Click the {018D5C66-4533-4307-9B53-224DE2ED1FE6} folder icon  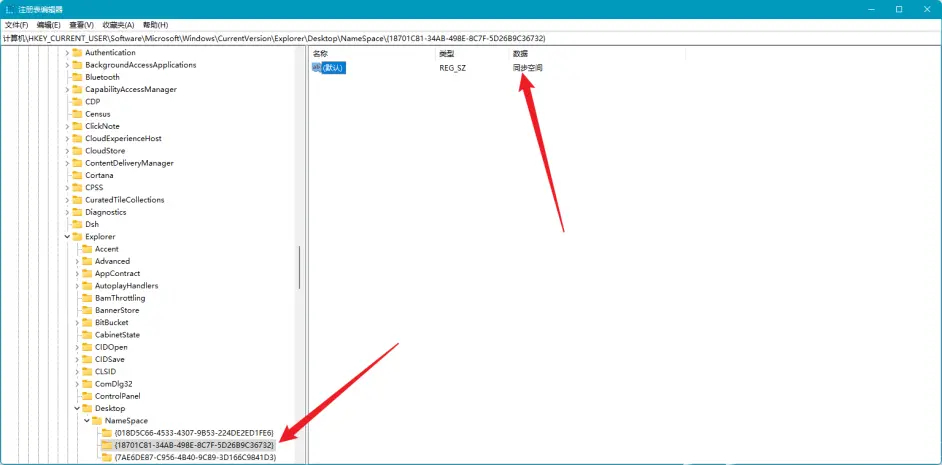[x=106, y=433]
